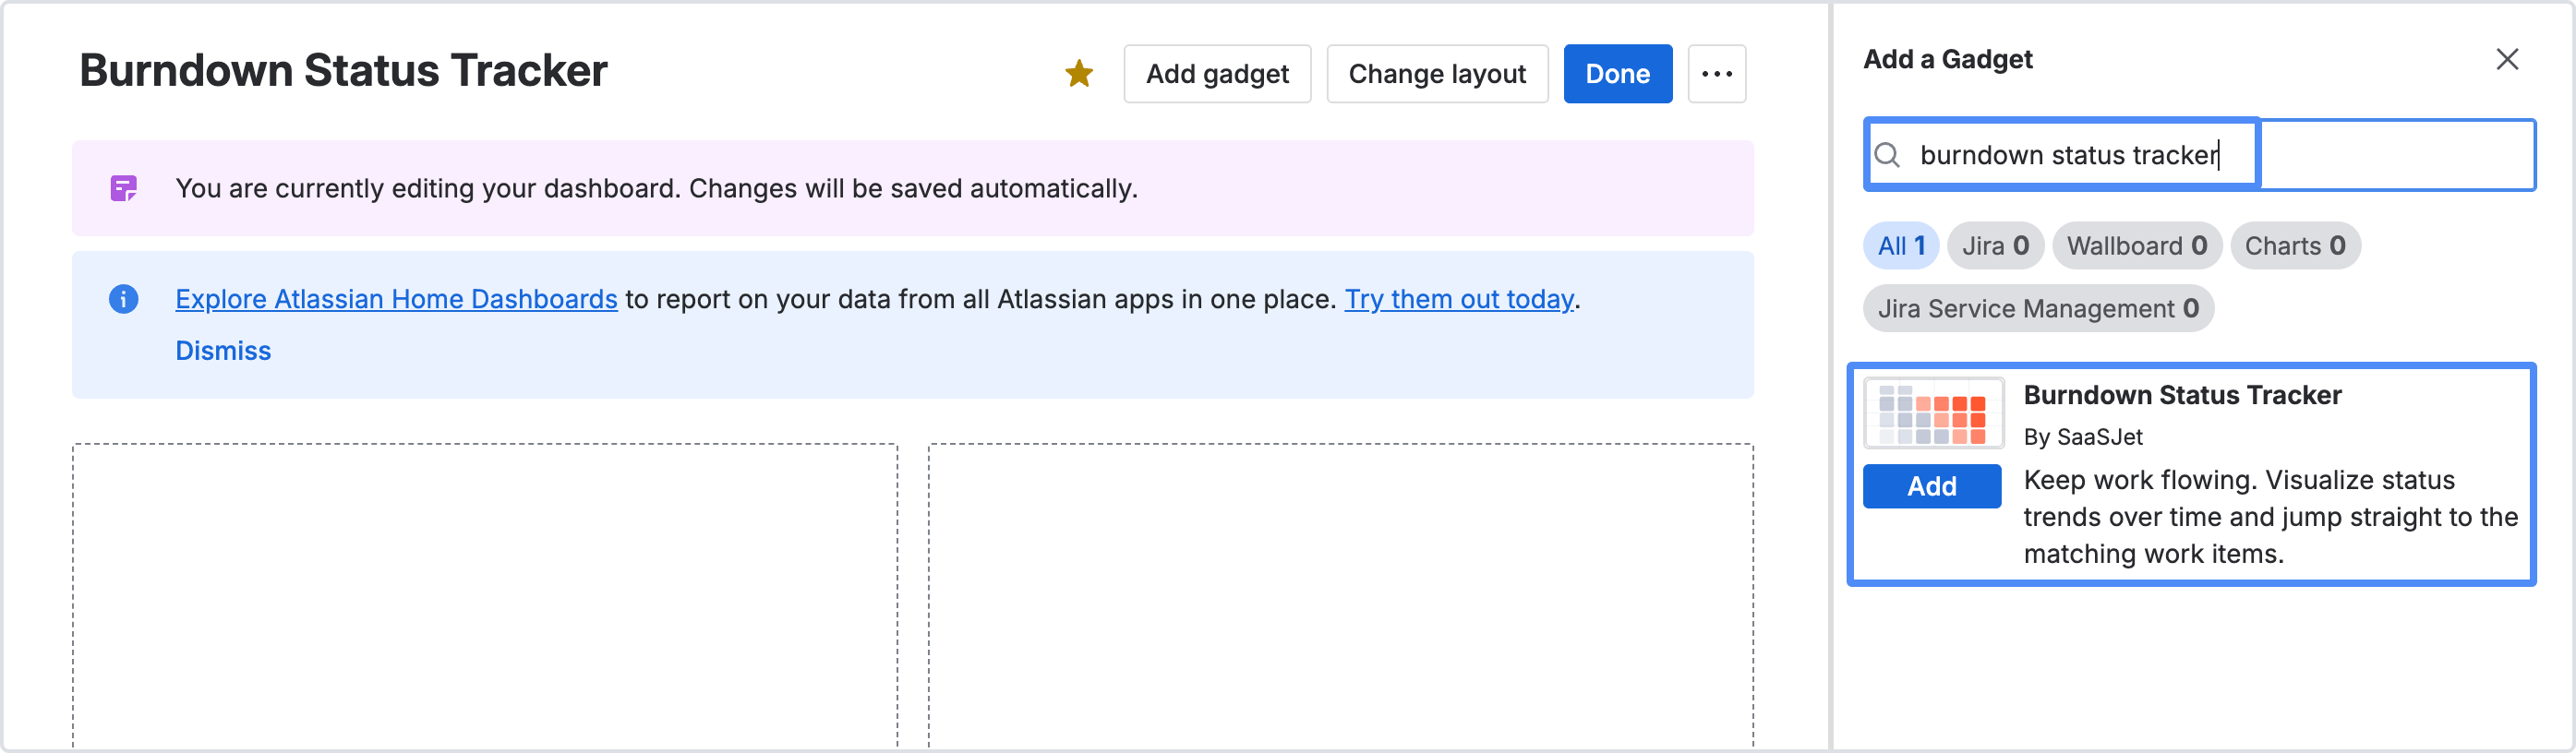
Task: Click the purple editing note icon
Action: click(x=124, y=188)
